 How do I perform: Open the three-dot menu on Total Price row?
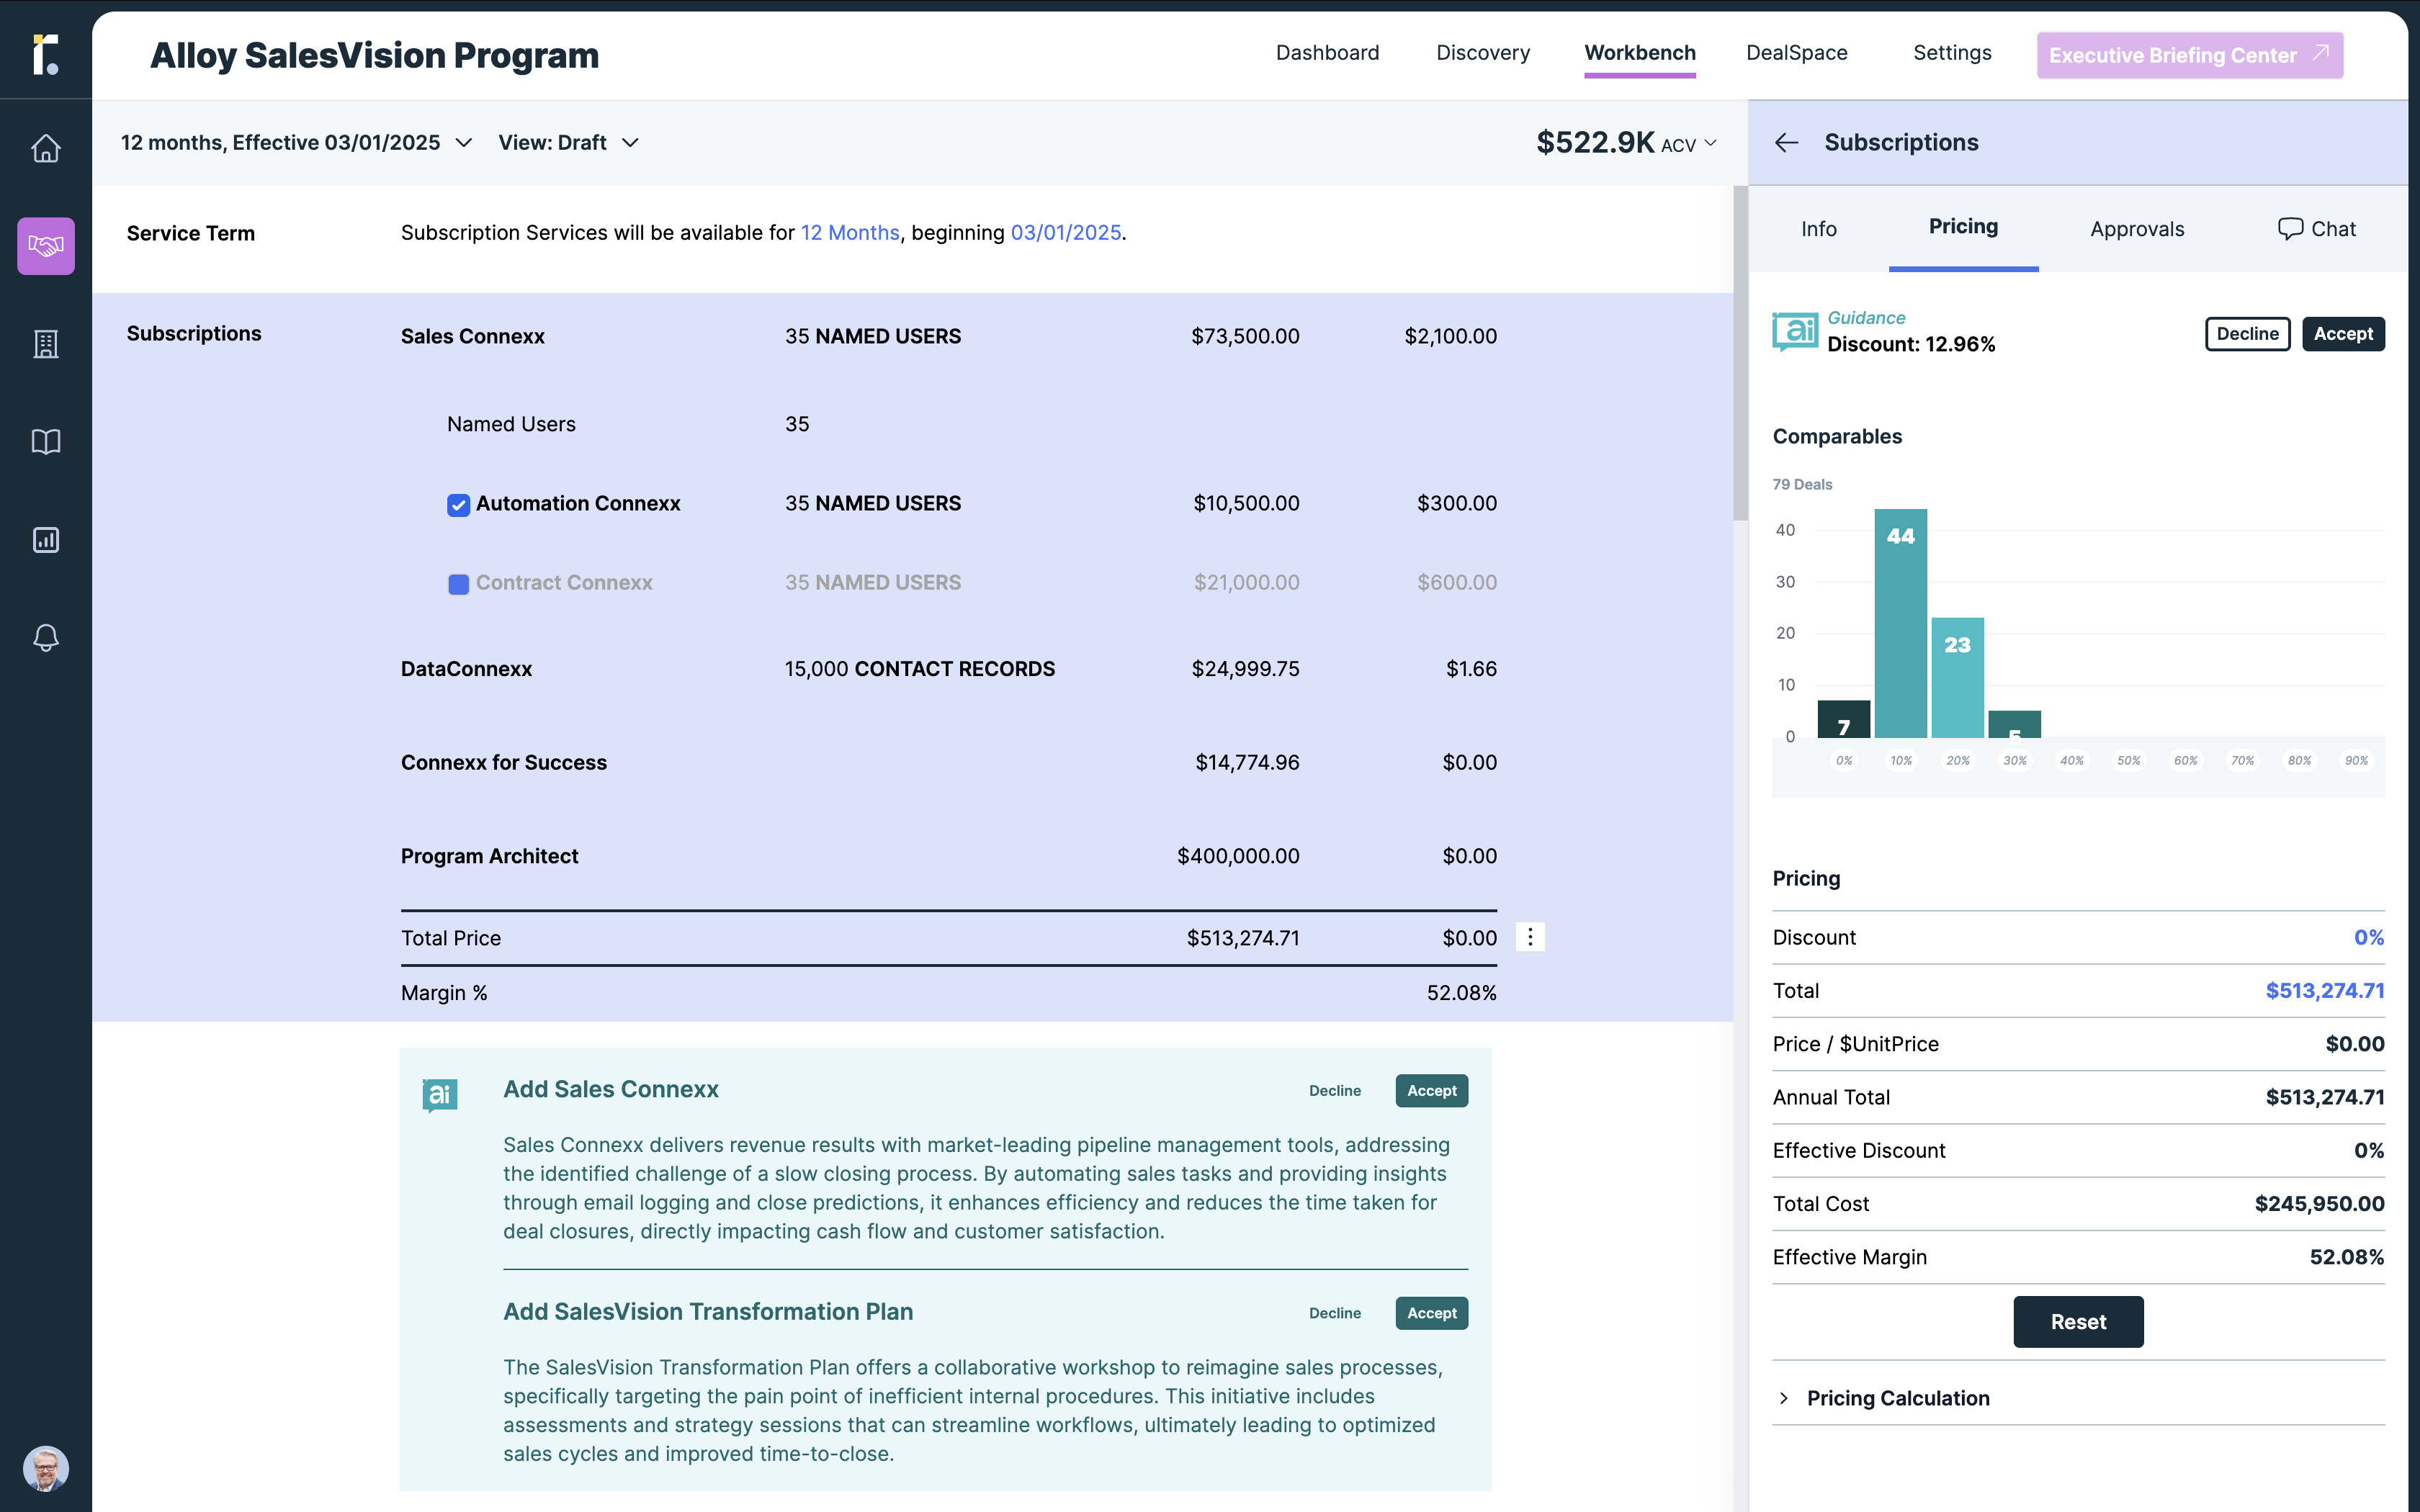click(1530, 937)
